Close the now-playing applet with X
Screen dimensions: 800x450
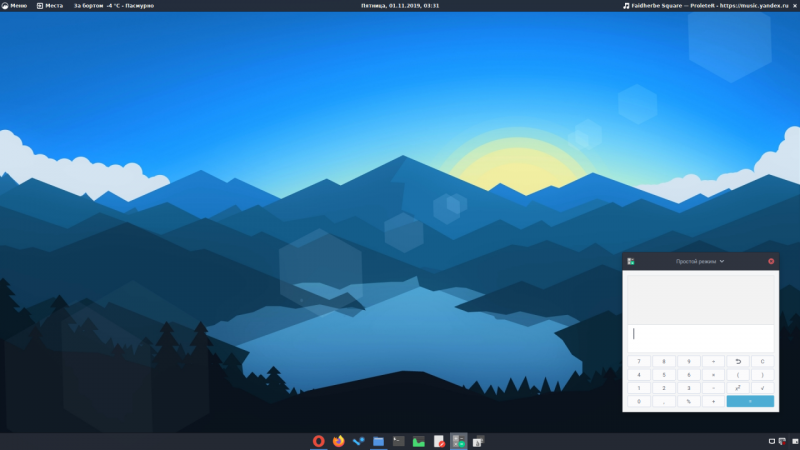click(795, 6)
